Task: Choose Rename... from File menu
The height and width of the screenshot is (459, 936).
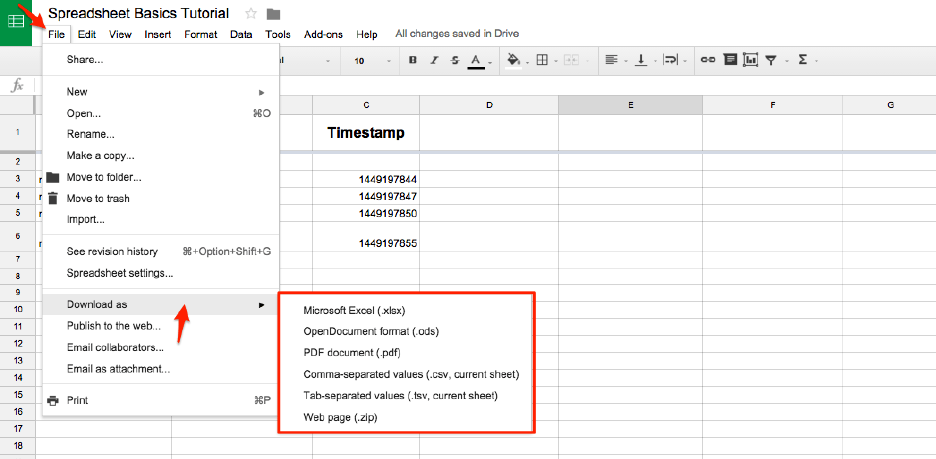Action: coord(161,134)
